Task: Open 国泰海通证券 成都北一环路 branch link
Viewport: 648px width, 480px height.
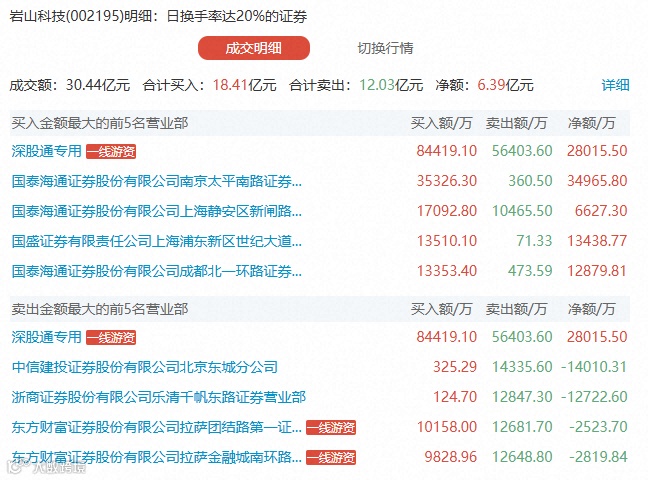Action: pyautogui.click(x=157, y=271)
